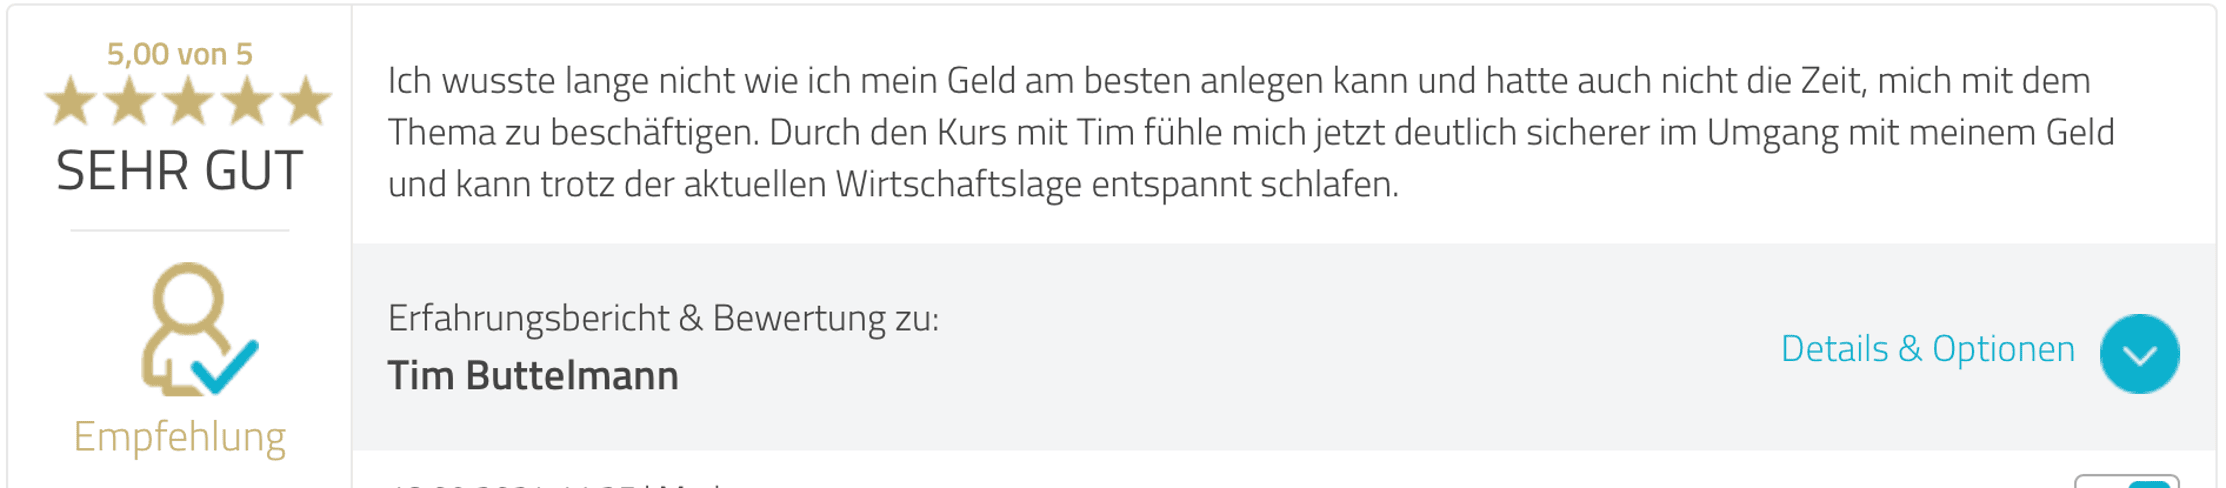Click the 5,00 von 5 score
This screenshot has width=2226, height=488.
pos(180,54)
